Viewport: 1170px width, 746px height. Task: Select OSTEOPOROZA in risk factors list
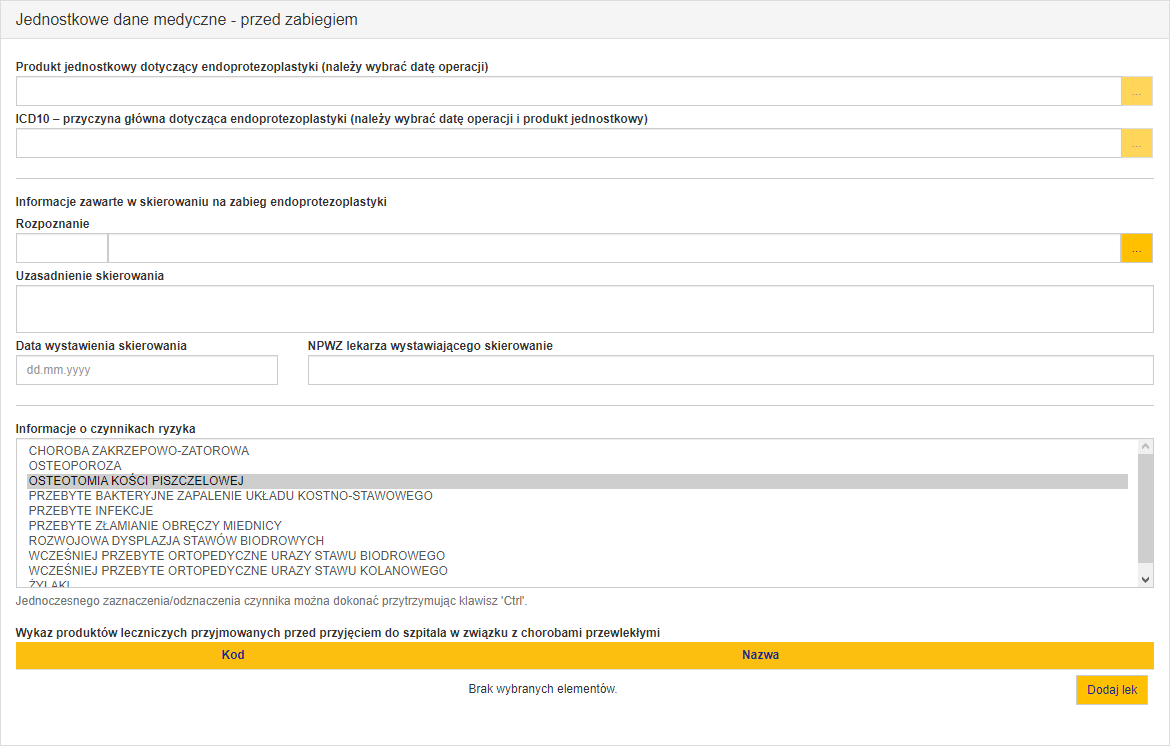(75, 466)
